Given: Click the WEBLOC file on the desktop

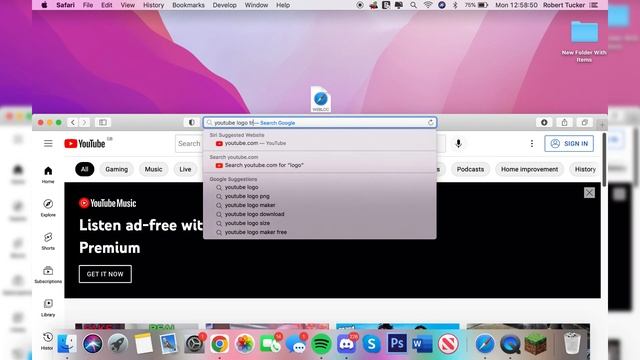Looking at the screenshot, I should (320, 99).
